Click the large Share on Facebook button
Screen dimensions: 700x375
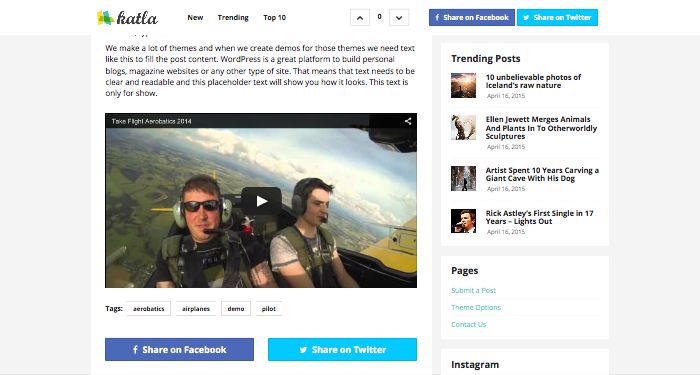point(179,350)
